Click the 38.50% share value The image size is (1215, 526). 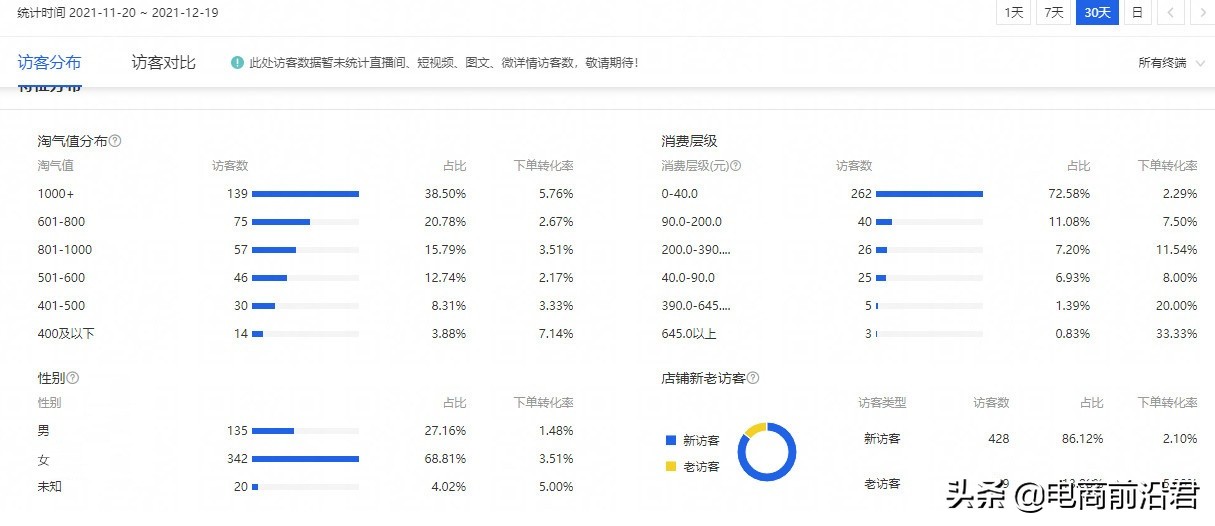(445, 194)
